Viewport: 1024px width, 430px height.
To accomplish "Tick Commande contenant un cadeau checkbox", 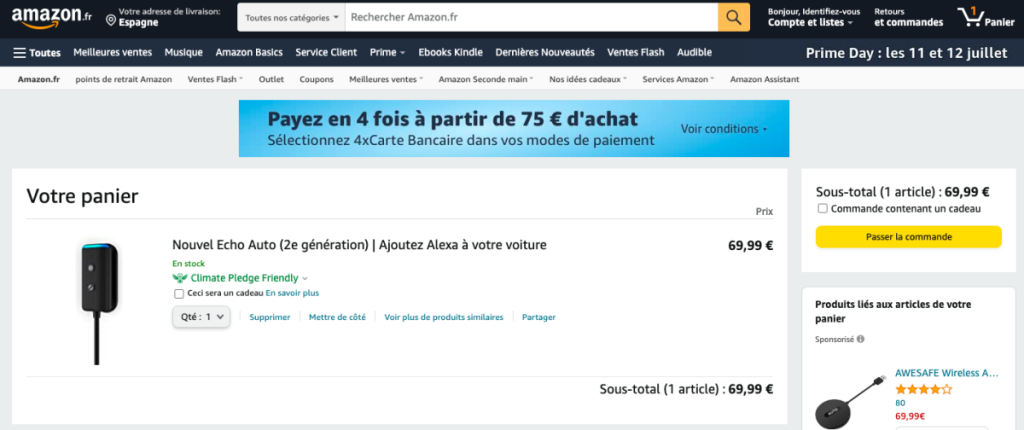I will coord(823,208).
